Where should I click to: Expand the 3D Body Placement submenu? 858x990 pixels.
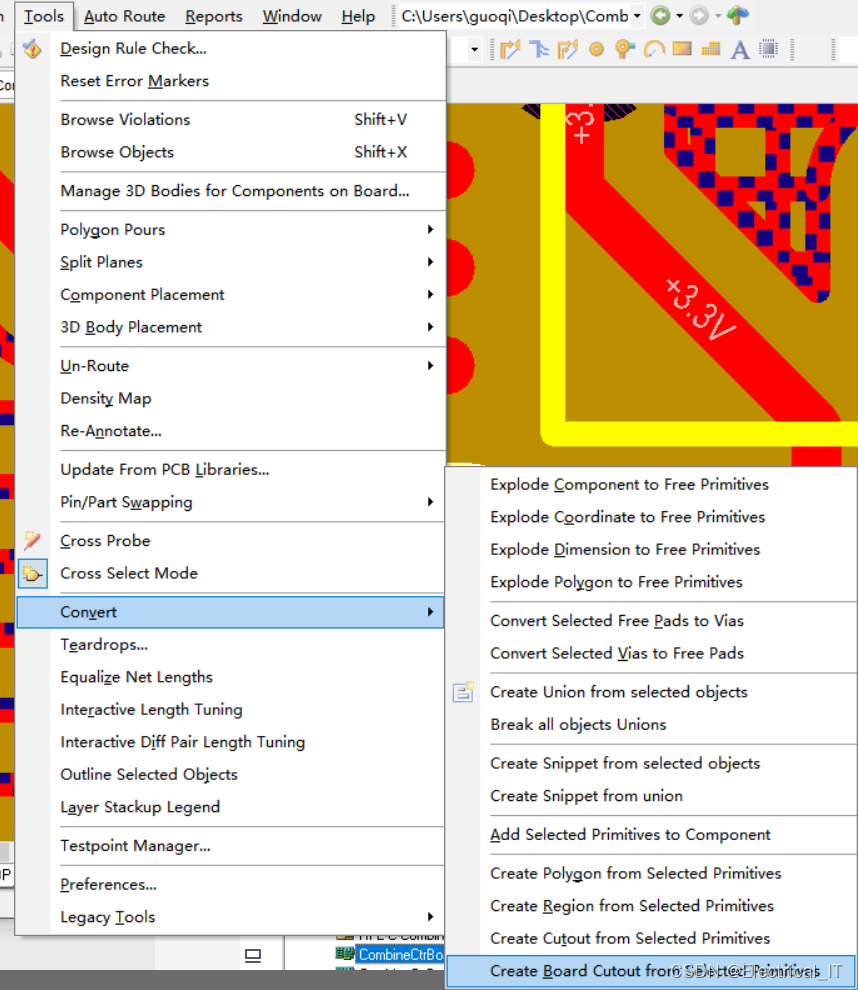(230, 327)
